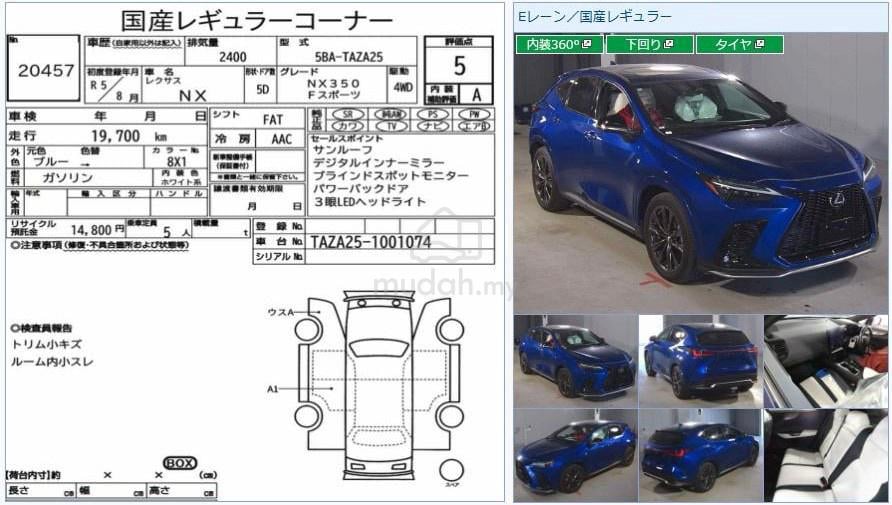Click the front-left wheel circle marked ウスA
The image size is (892, 505).
(x=307, y=329)
